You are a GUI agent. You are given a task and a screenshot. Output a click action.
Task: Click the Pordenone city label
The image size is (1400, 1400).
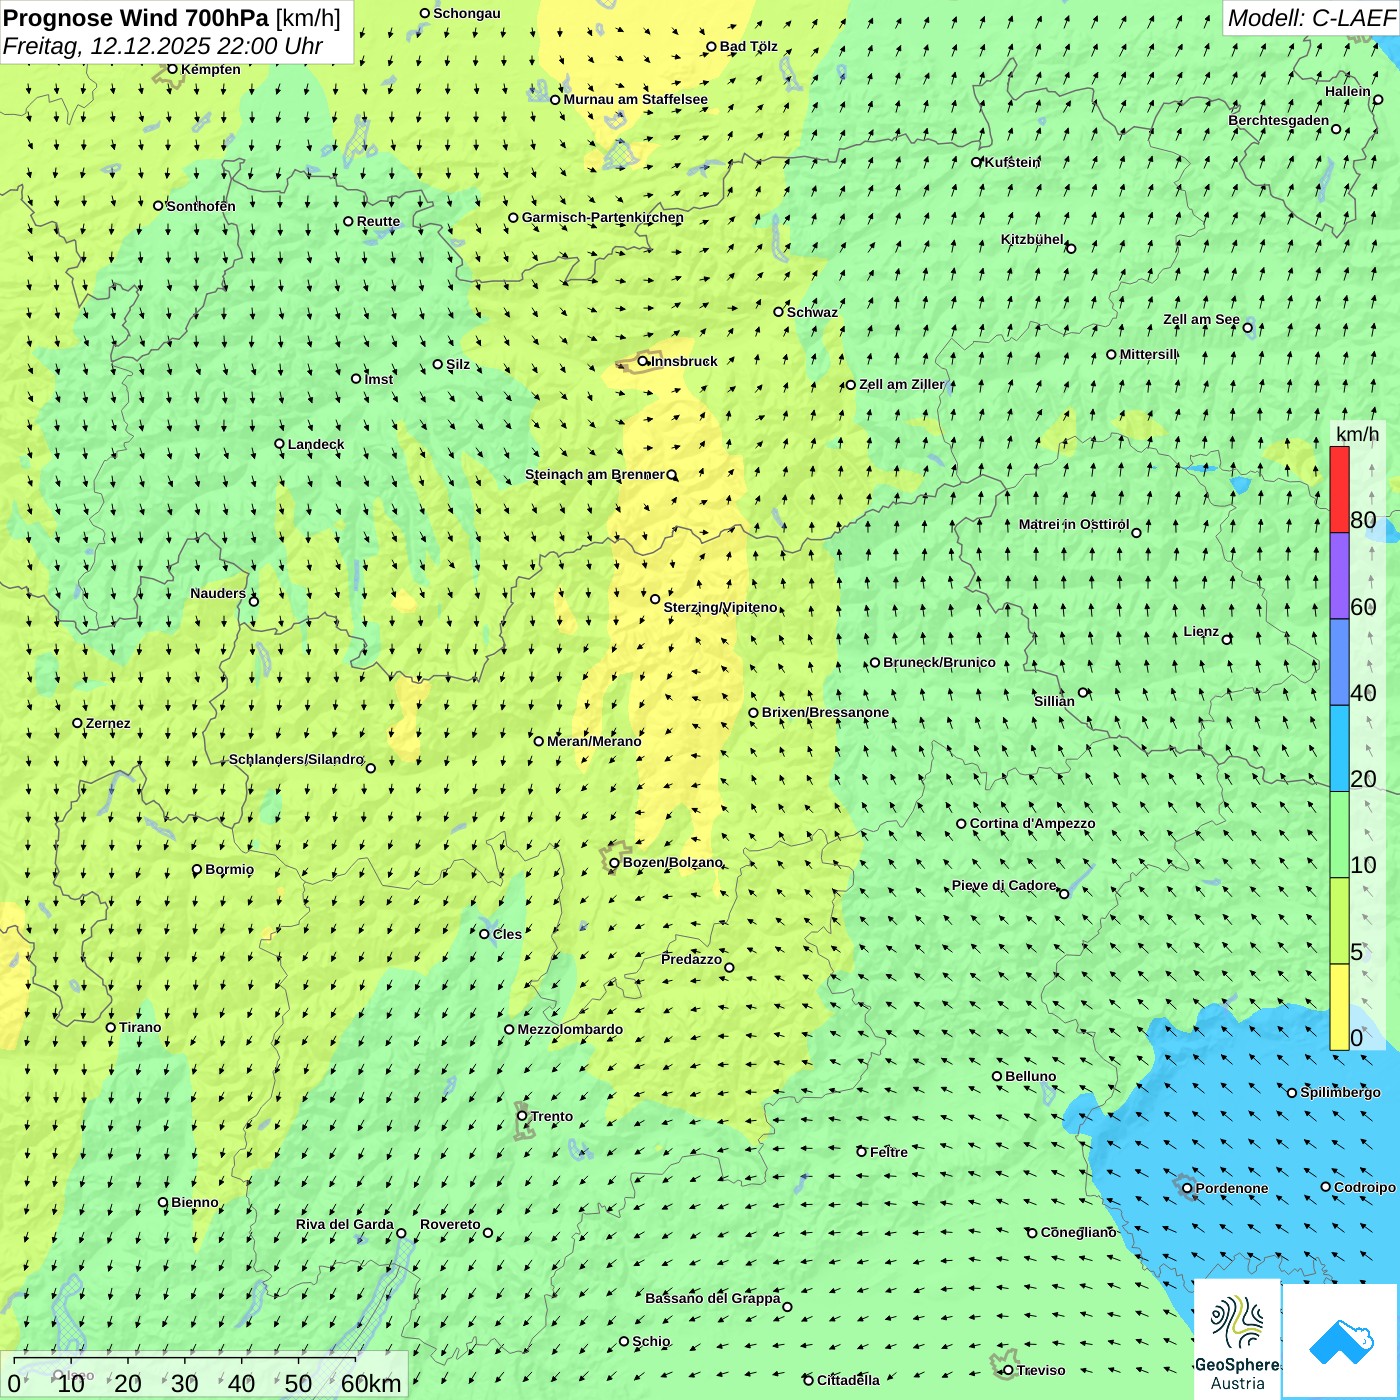tap(1232, 1189)
